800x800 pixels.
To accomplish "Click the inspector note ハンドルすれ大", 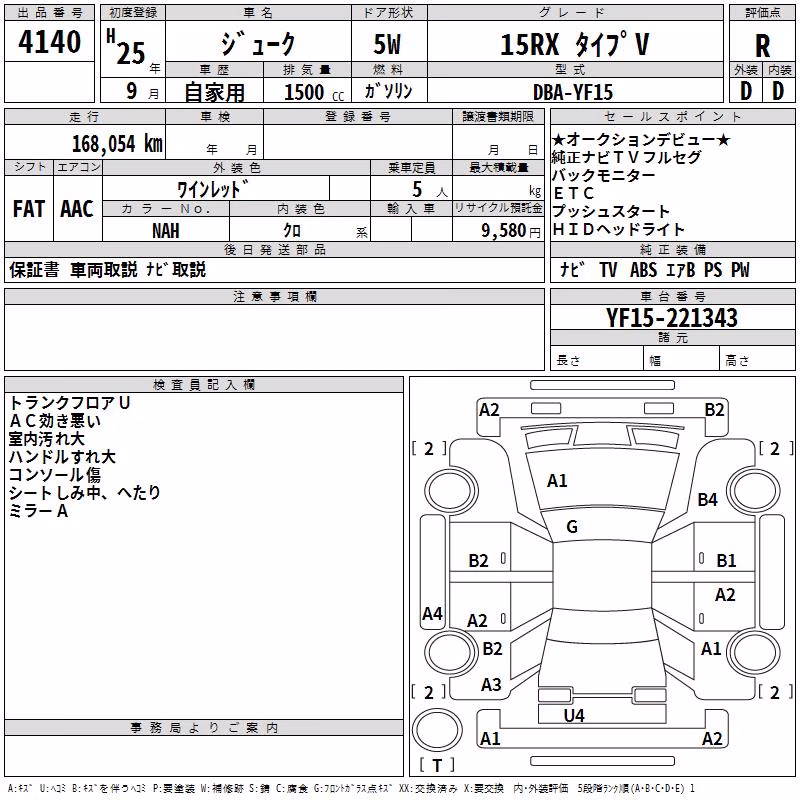I will pos(62,457).
